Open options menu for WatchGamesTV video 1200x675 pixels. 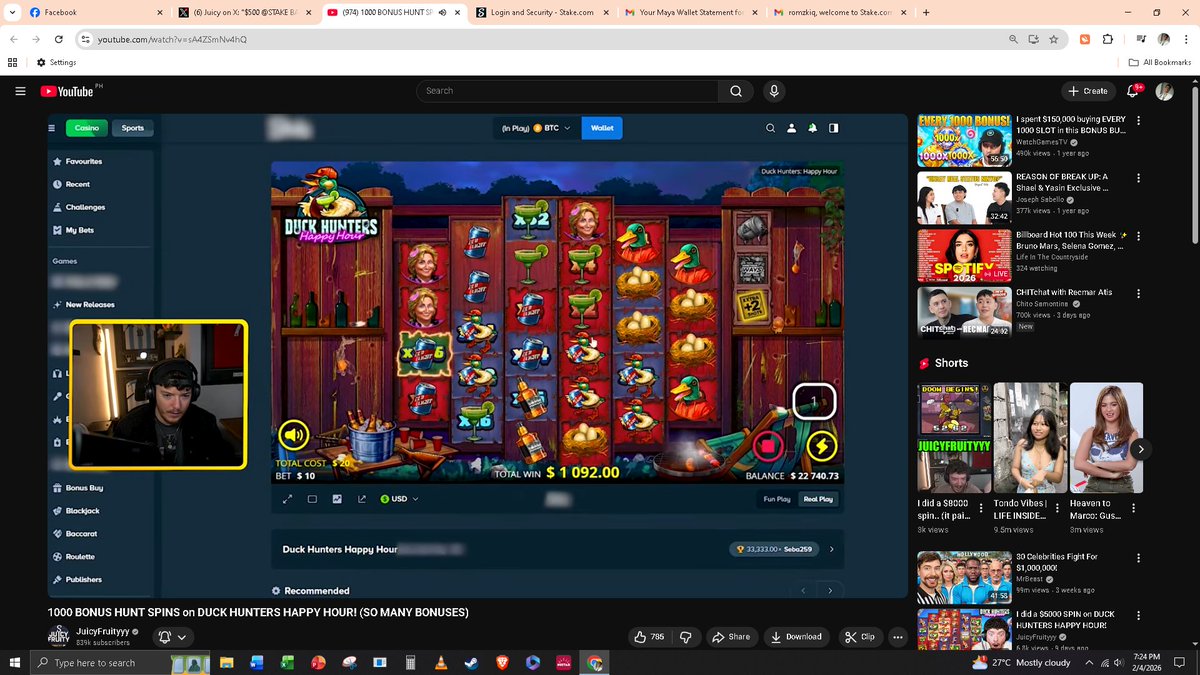(1138, 121)
